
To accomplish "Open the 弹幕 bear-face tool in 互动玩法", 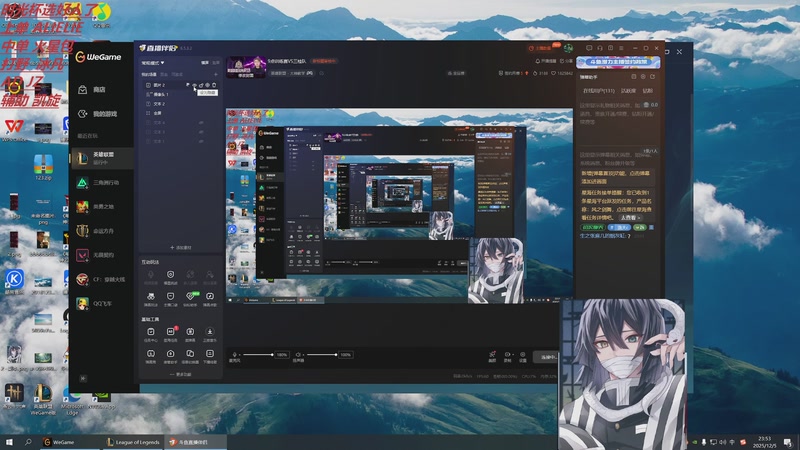I will pos(151,298).
